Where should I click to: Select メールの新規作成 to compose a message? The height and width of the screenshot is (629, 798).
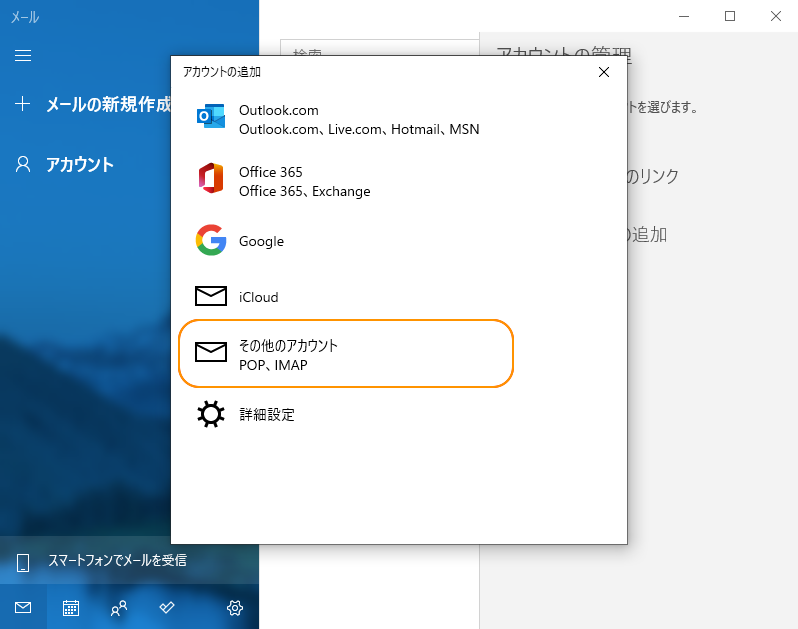[108, 104]
